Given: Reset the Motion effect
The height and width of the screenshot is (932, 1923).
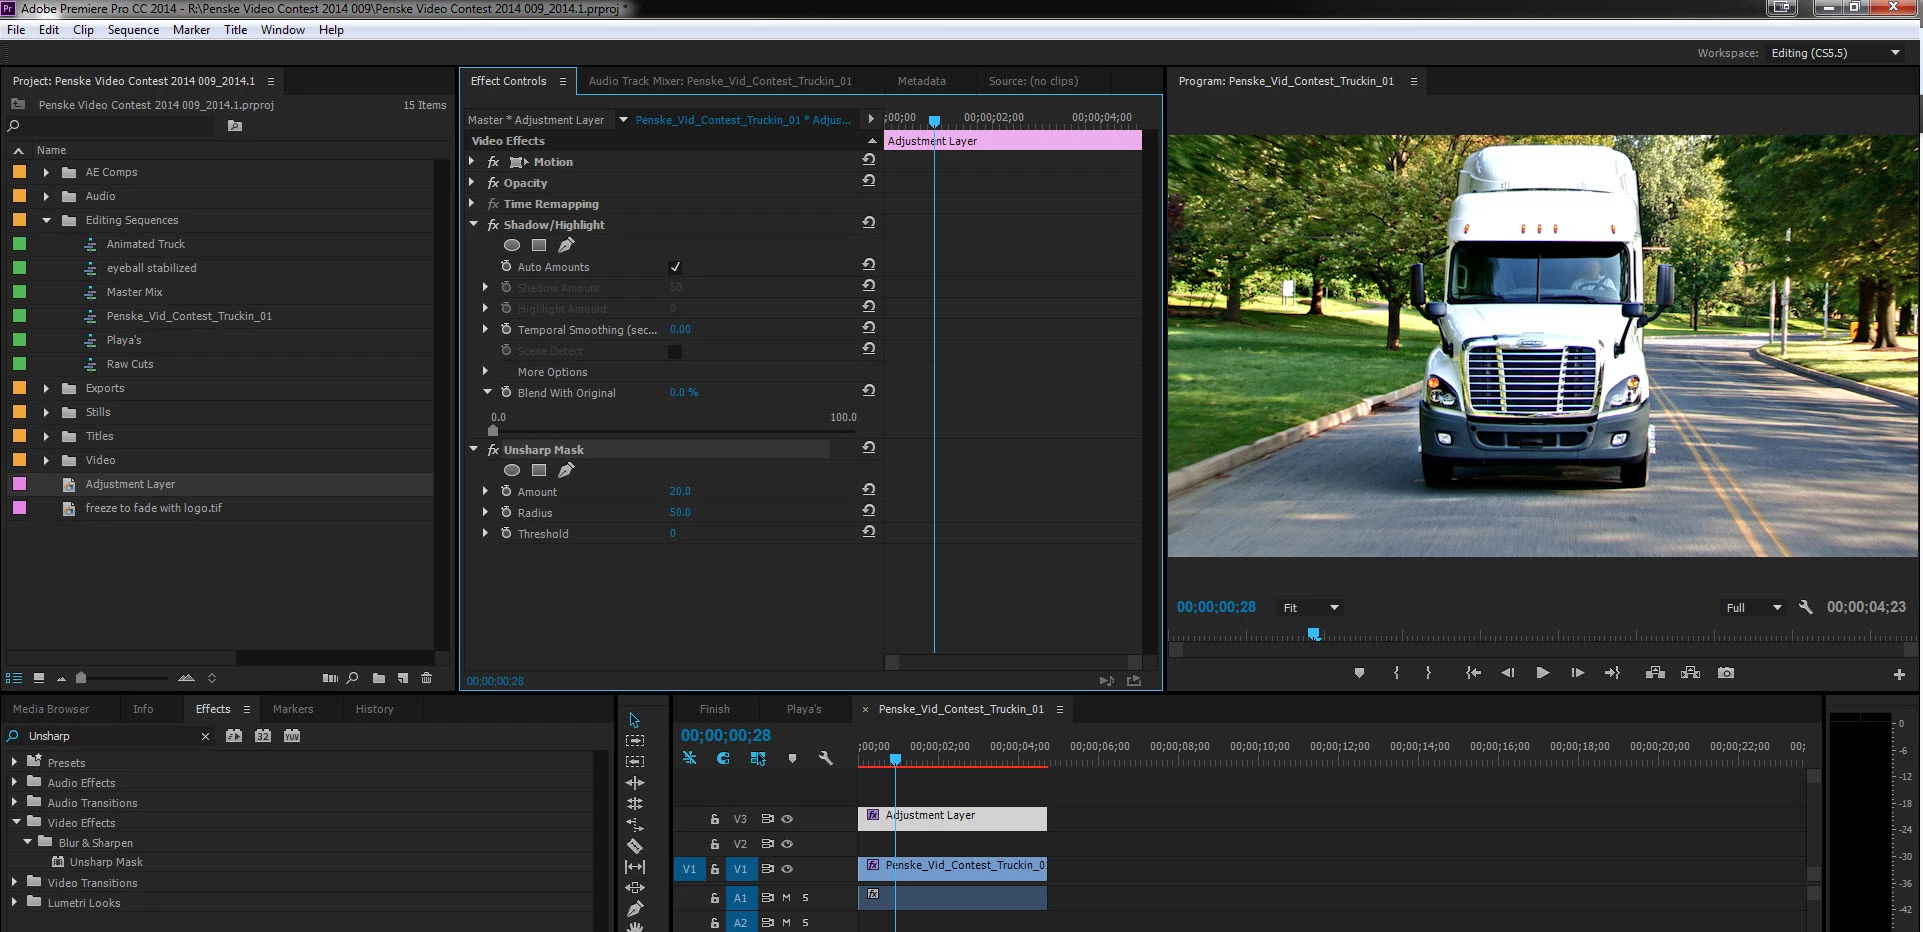Looking at the screenshot, I should pyautogui.click(x=869, y=160).
